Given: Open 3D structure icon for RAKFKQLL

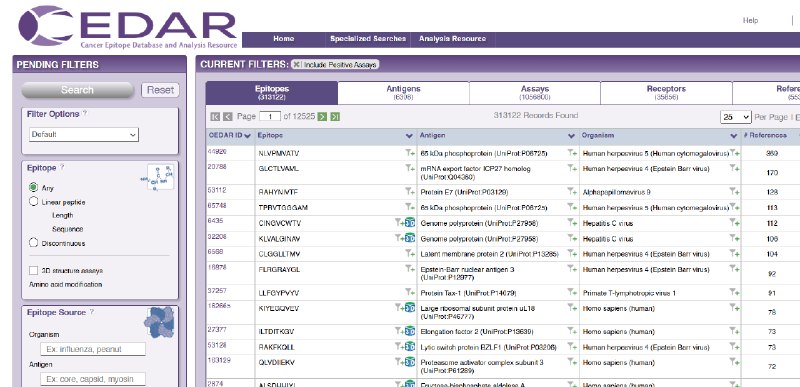Looking at the screenshot, I should click(x=410, y=347).
